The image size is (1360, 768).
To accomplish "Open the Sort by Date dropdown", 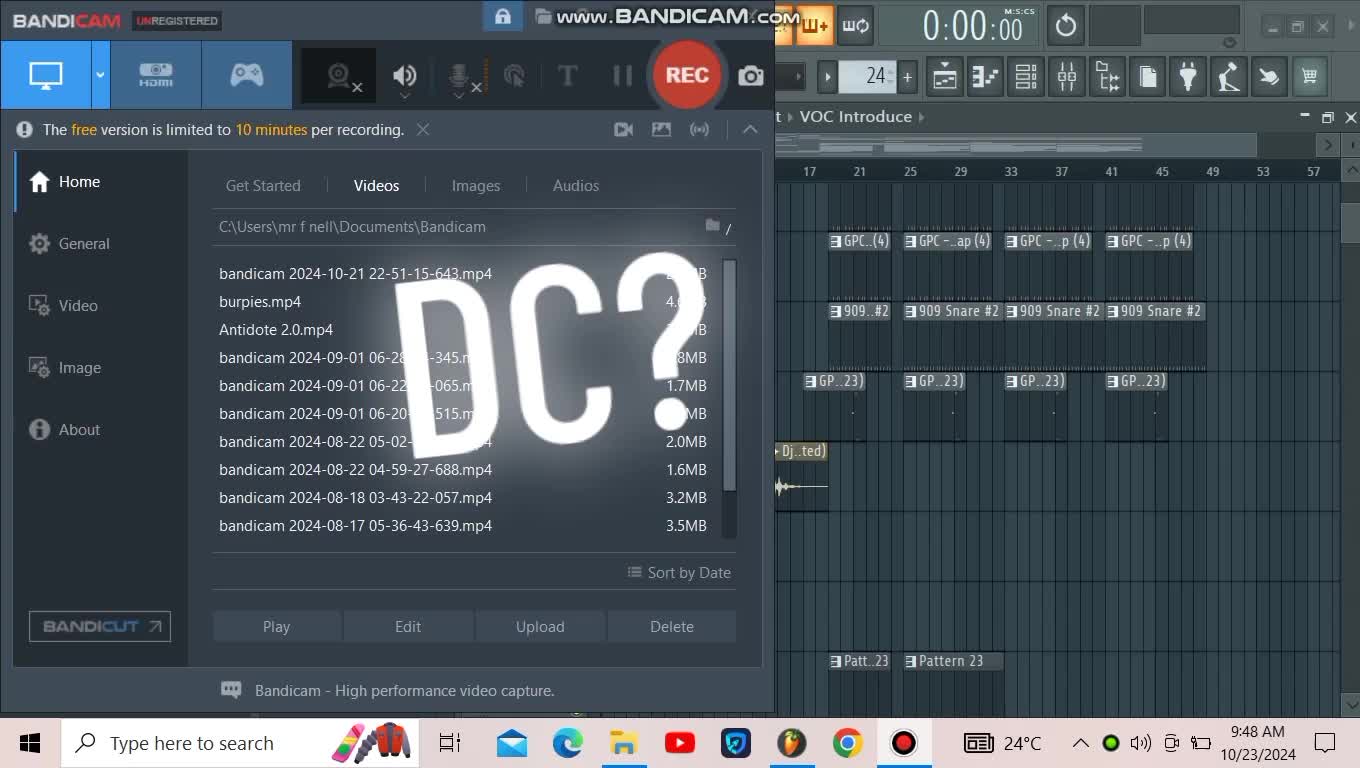I will click(x=679, y=573).
